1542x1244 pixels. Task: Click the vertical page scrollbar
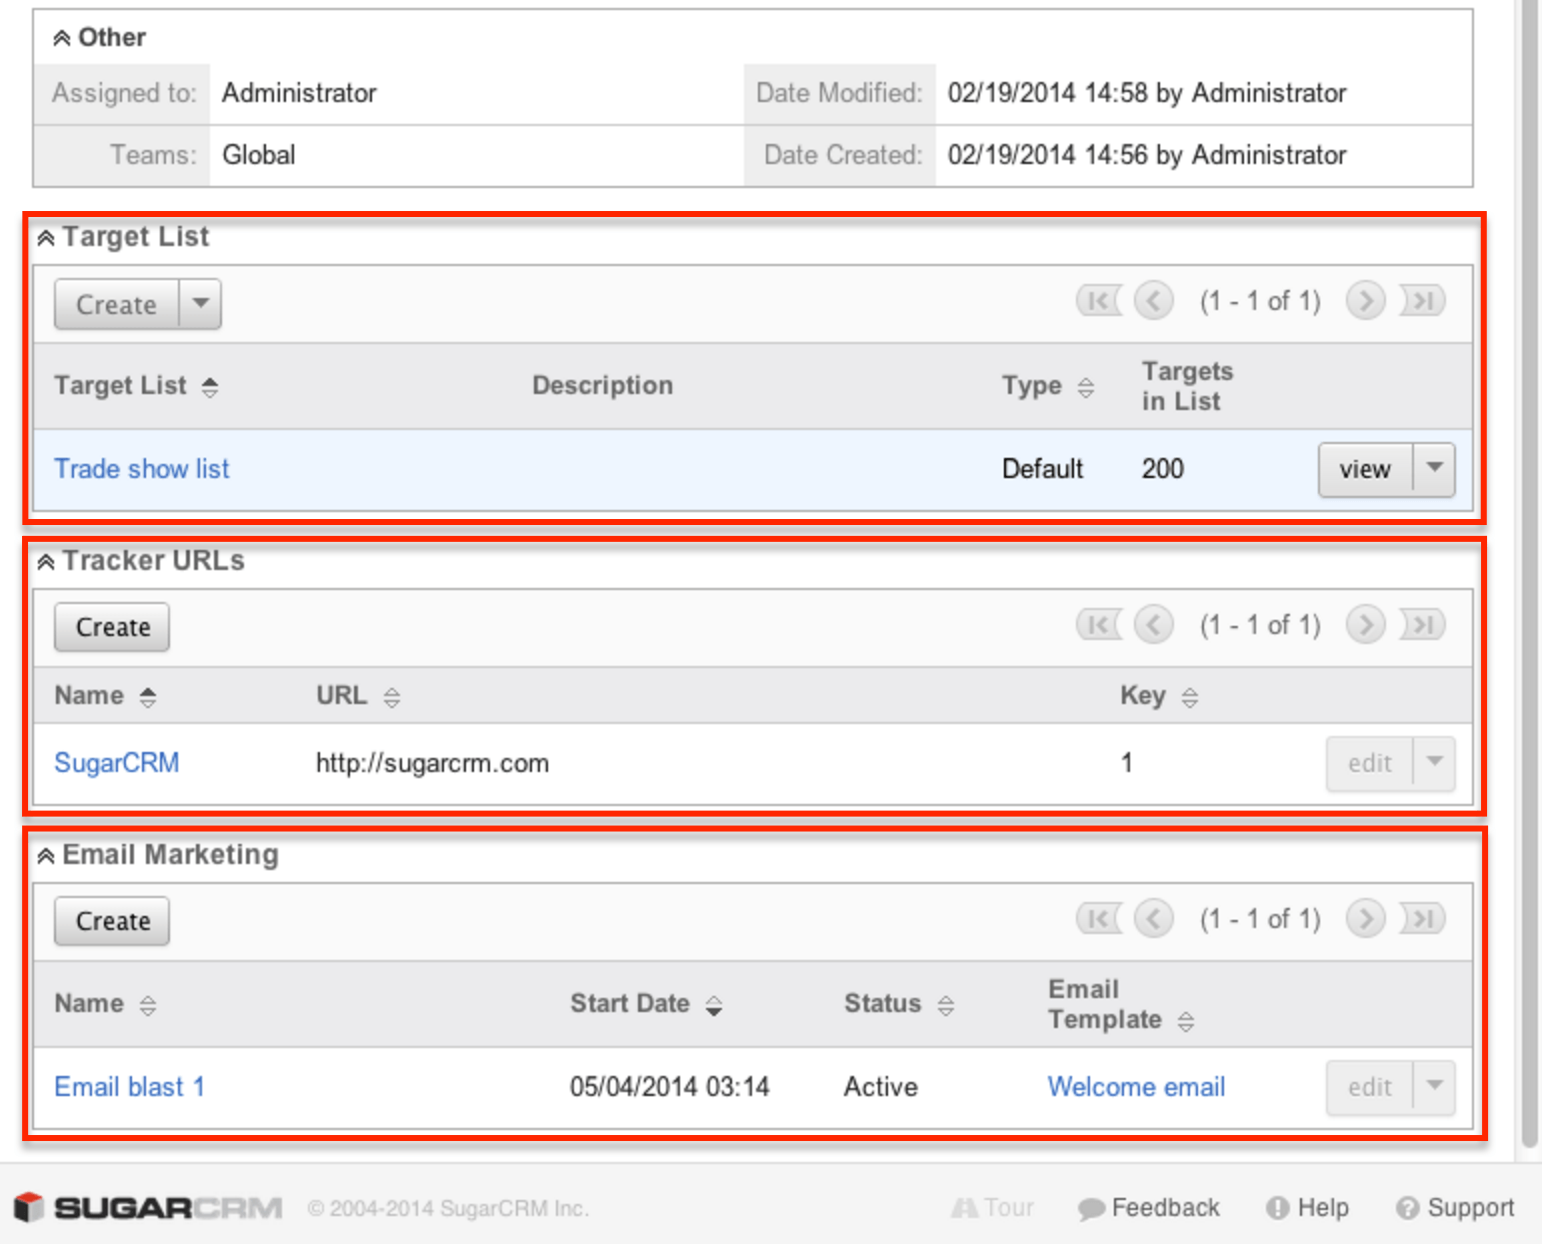[x=1529, y=575]
